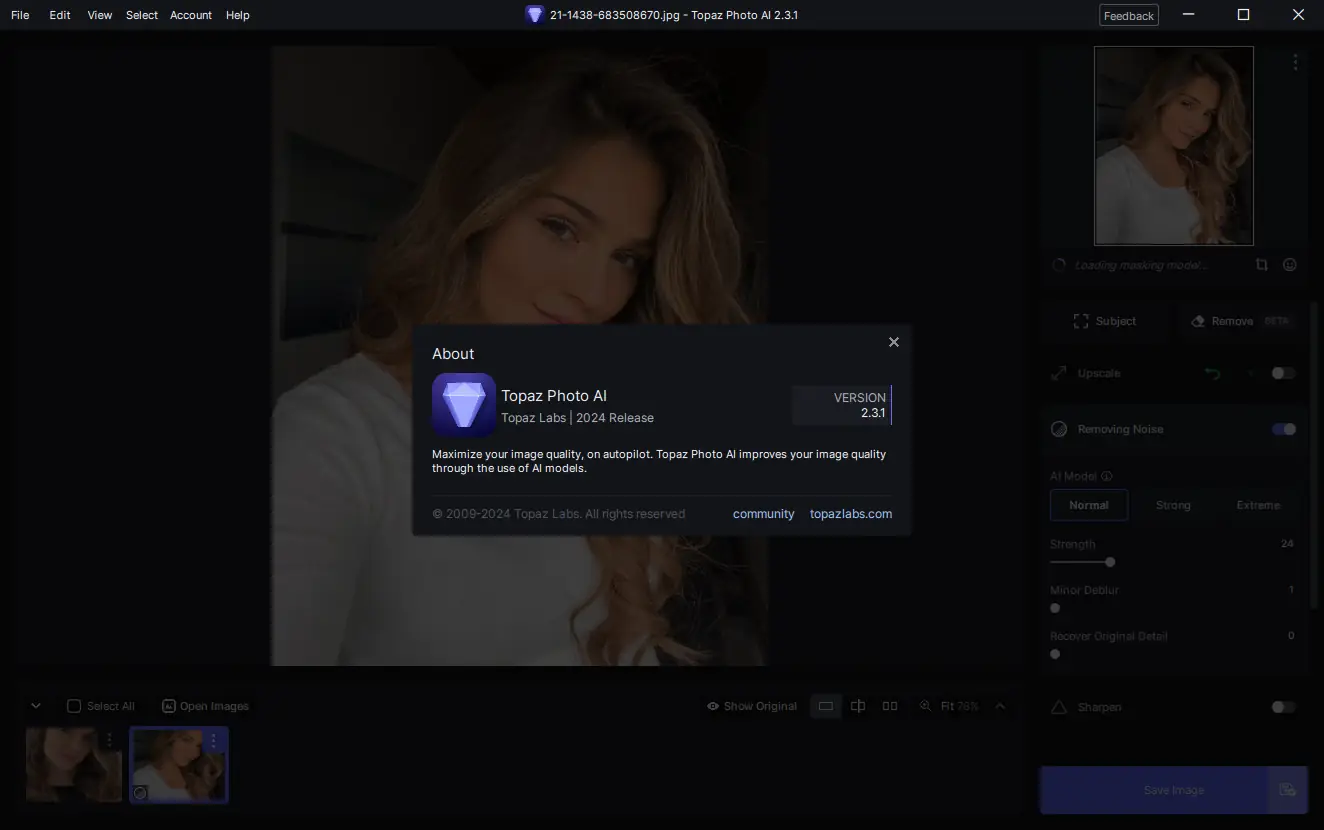
Task: Click the VERSION 2.3.1 badge
Action: pyautogui.click(x=842, y=405)
